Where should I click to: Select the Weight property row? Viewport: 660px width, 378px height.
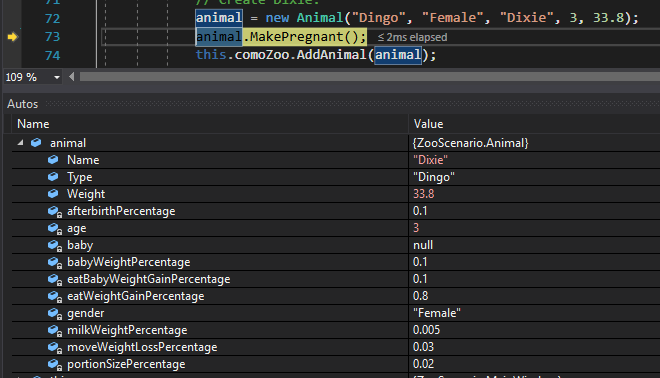coord(336,194)
